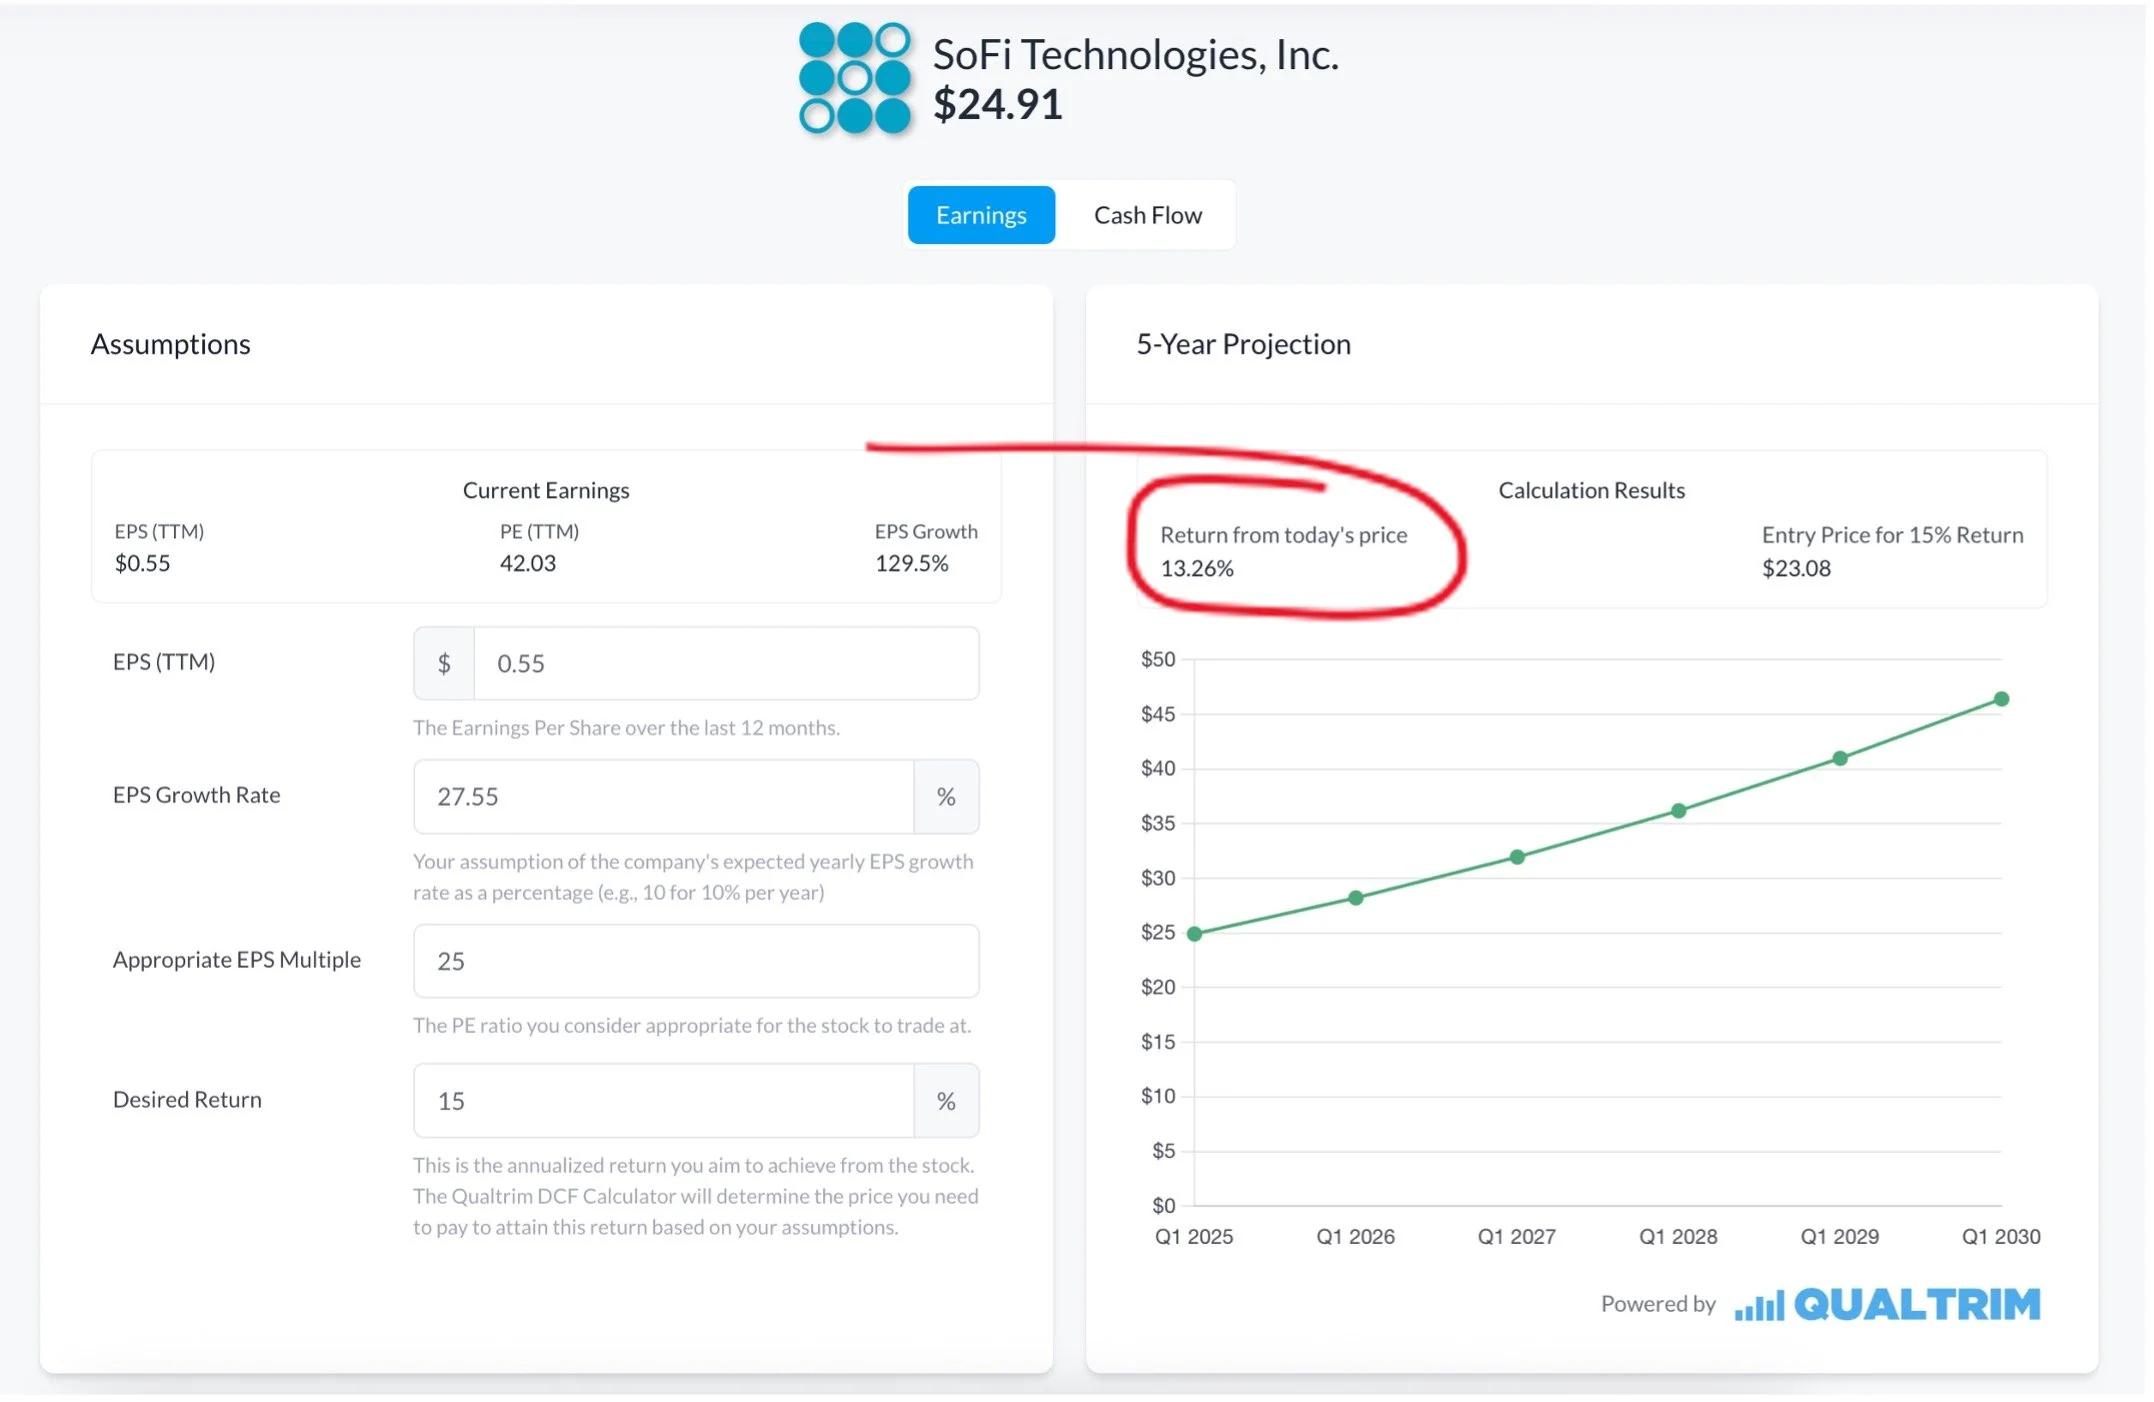Click the SoFi Technologies logo icon
Image resolution: width=2154 pixels, height=1402 pixels.
tap(856, 78)
